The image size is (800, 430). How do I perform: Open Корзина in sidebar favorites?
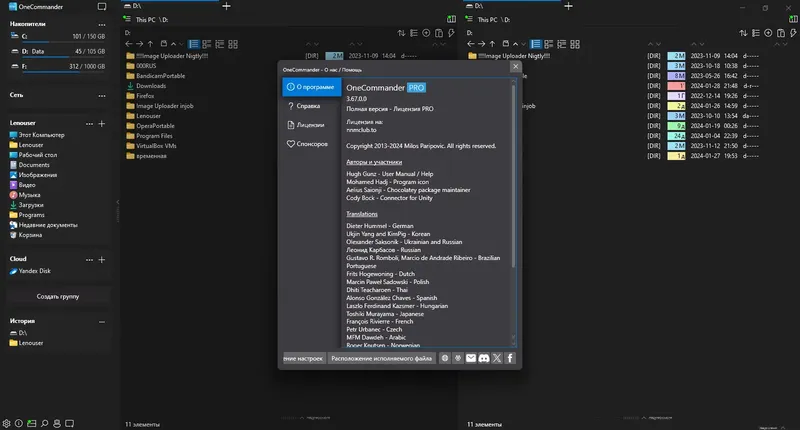[26, 235]
